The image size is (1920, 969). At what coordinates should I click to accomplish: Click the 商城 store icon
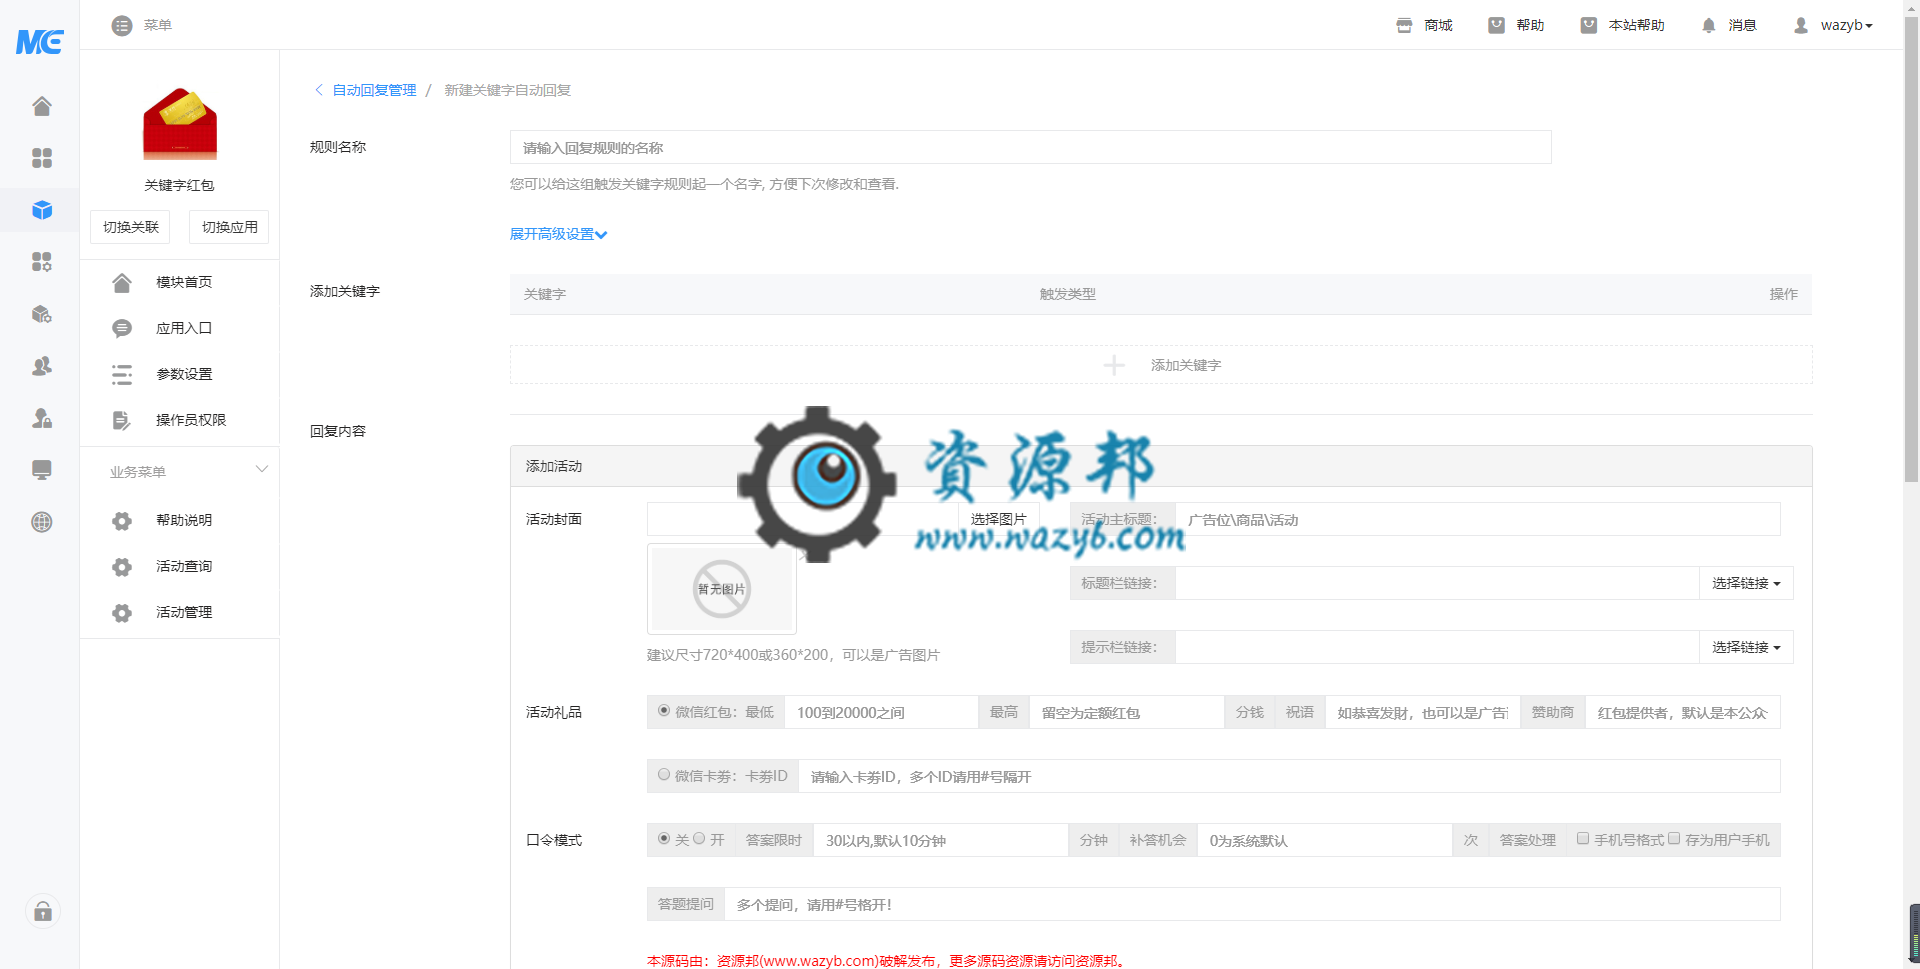1404,25
